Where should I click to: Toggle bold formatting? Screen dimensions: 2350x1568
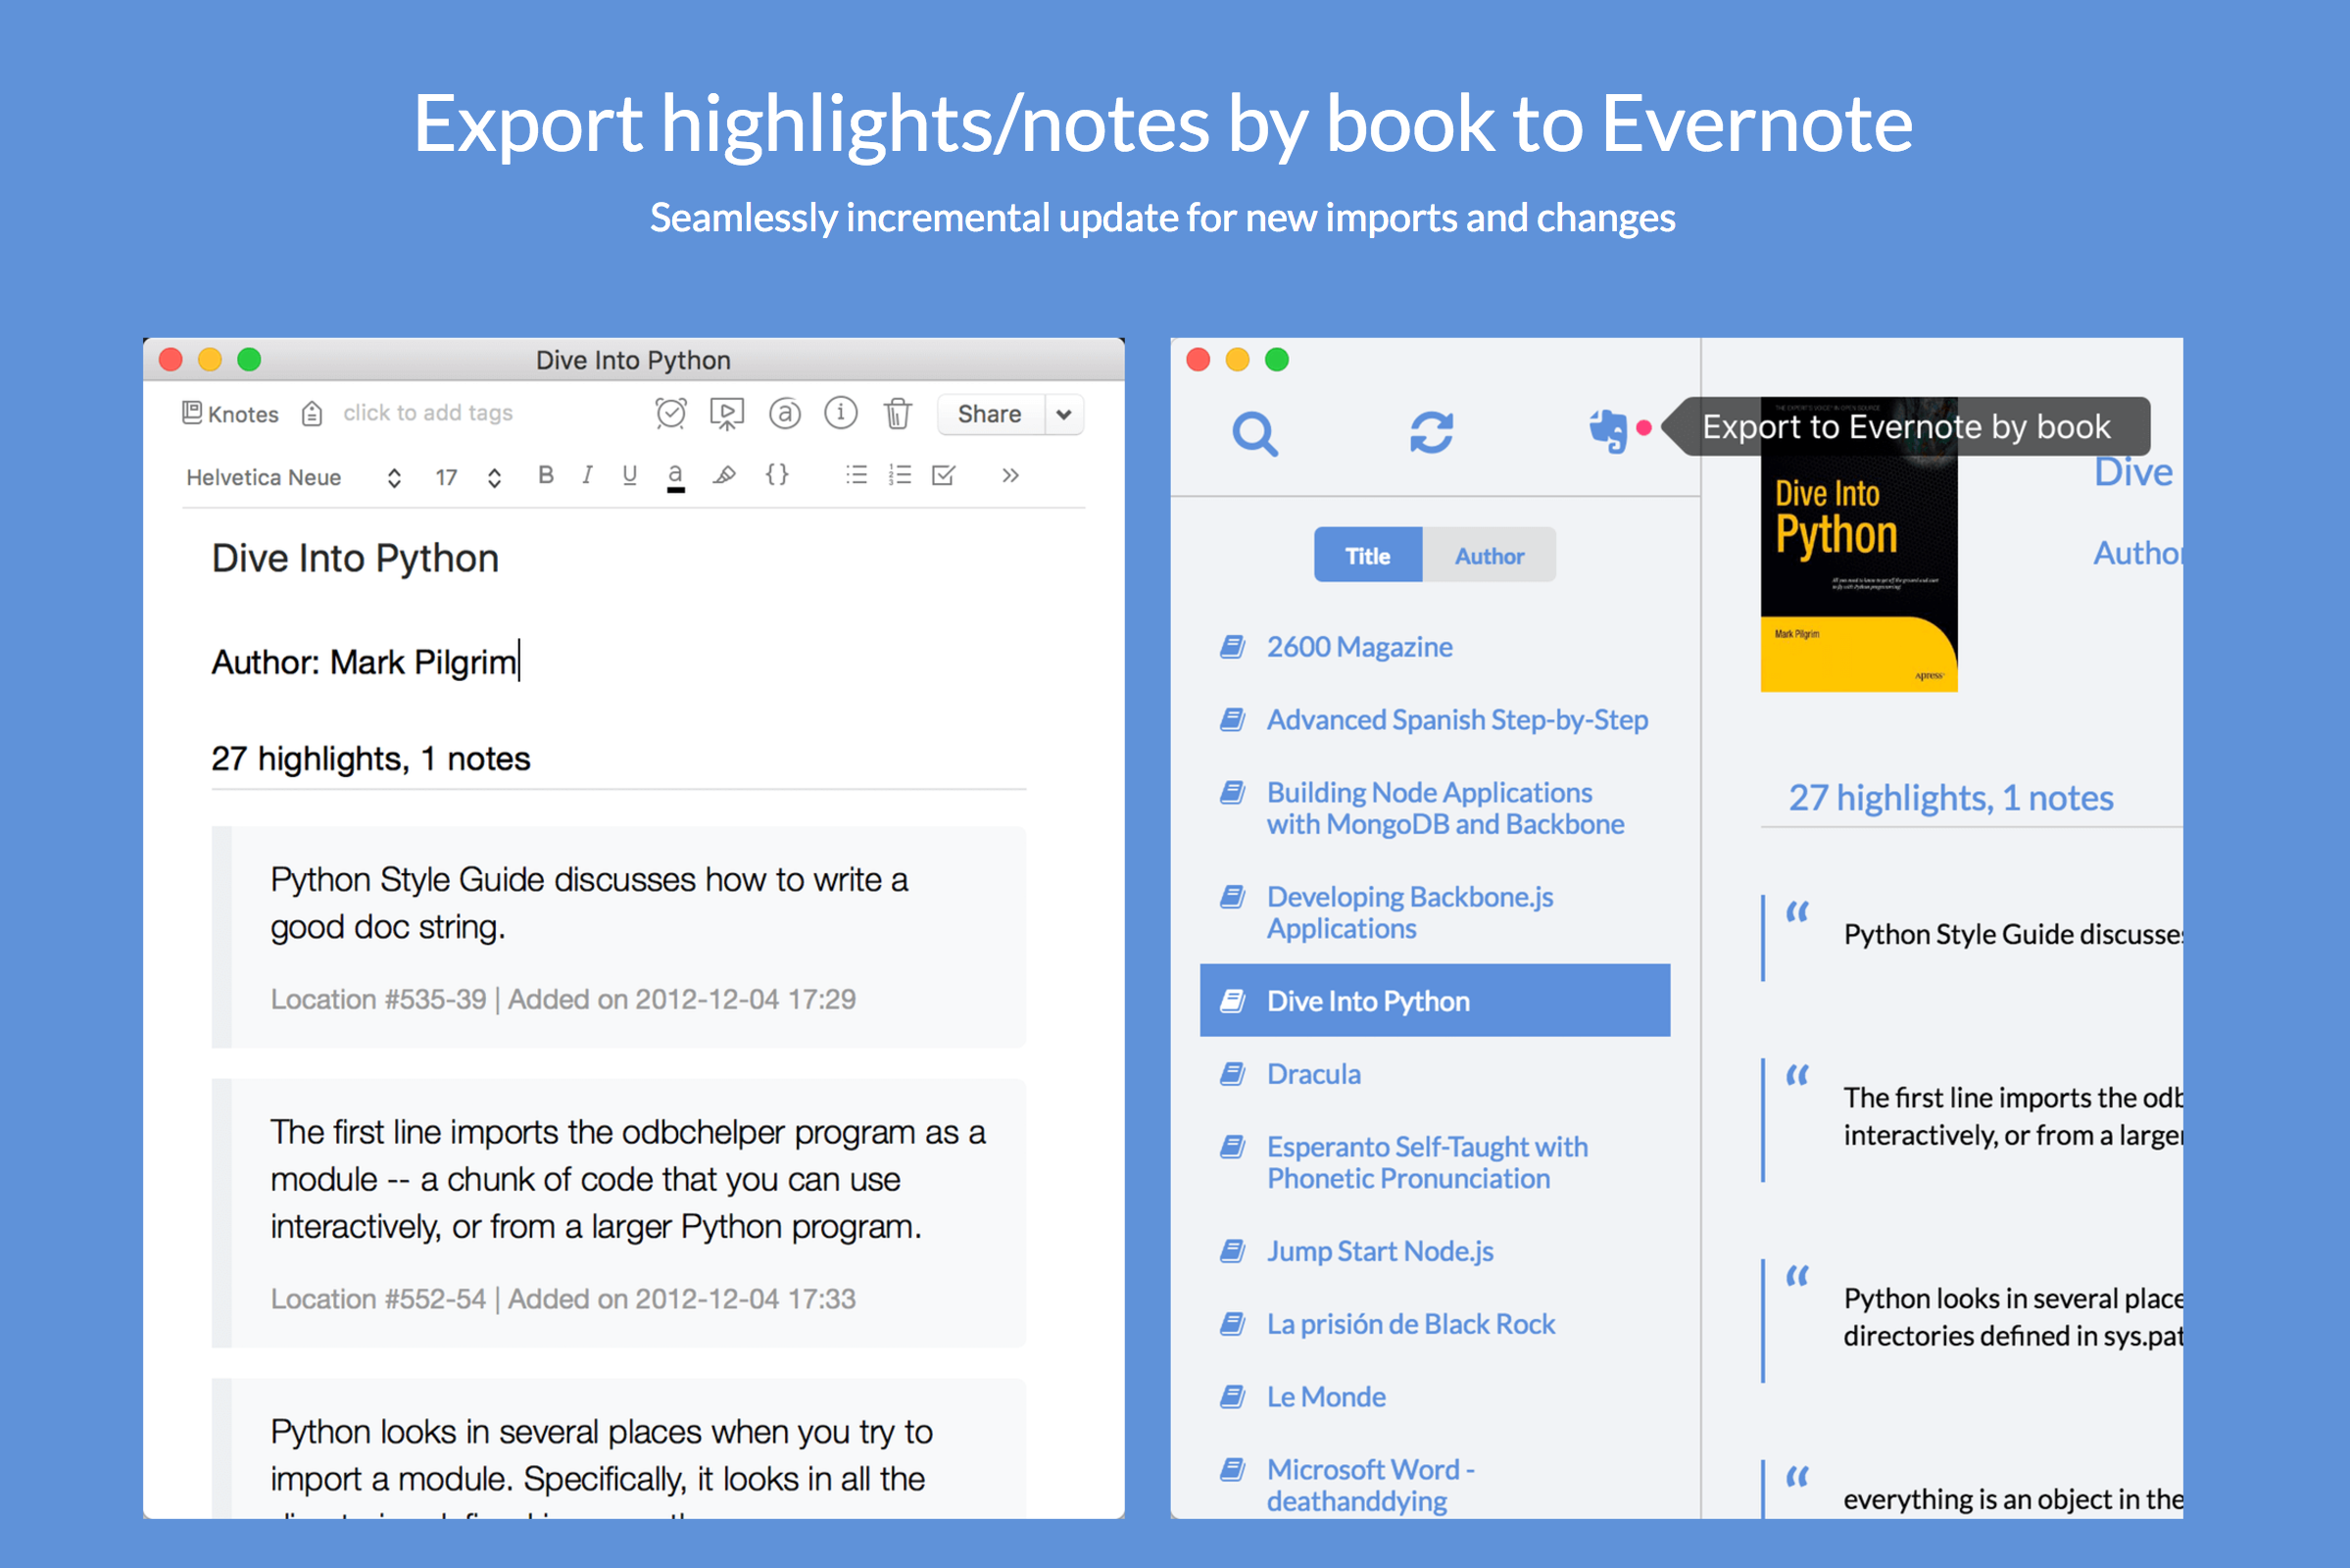pos(546,475)
